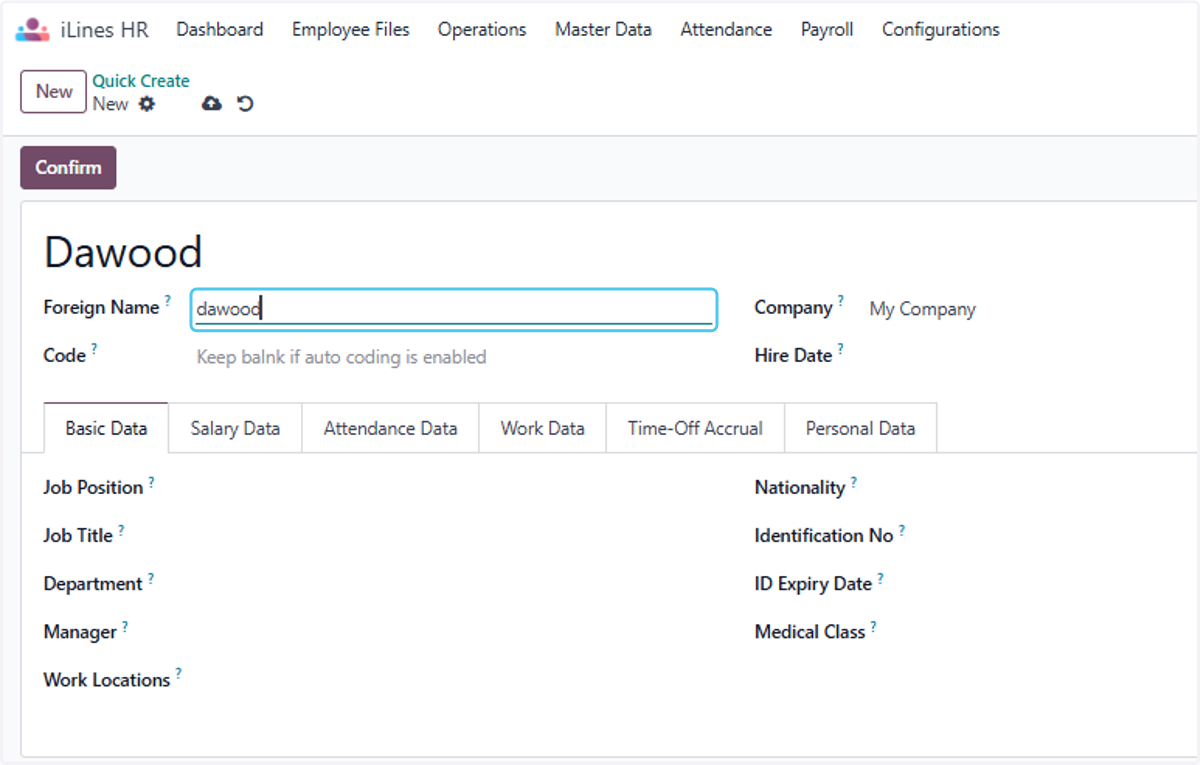Open the gear actions menu icon
1200x765 pixels.
click(x=147, y=104)
